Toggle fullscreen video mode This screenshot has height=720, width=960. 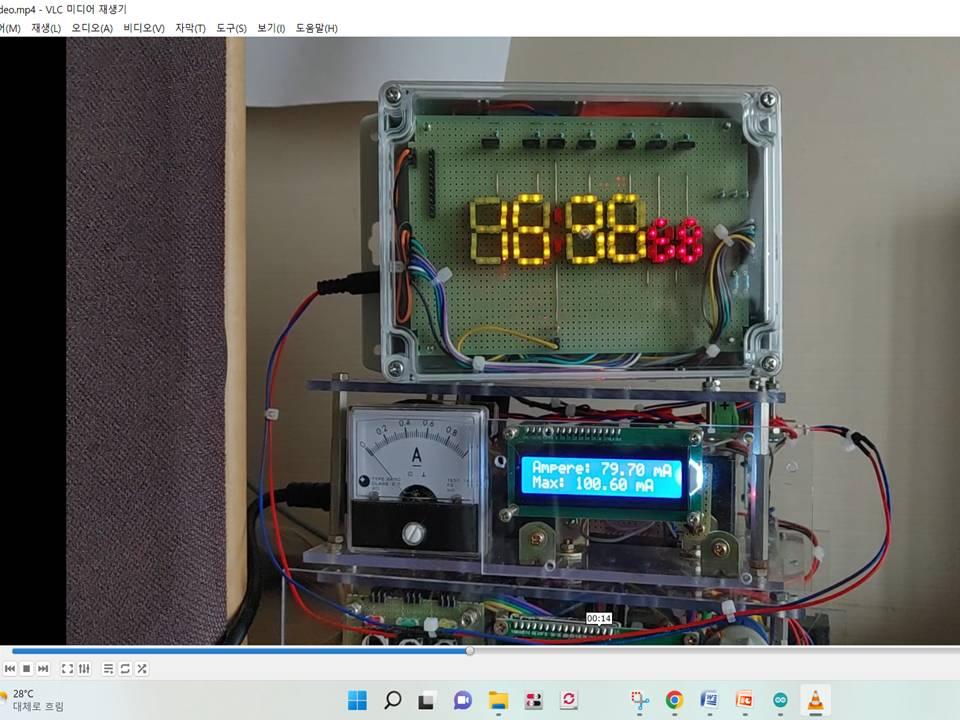click(67, 669)
